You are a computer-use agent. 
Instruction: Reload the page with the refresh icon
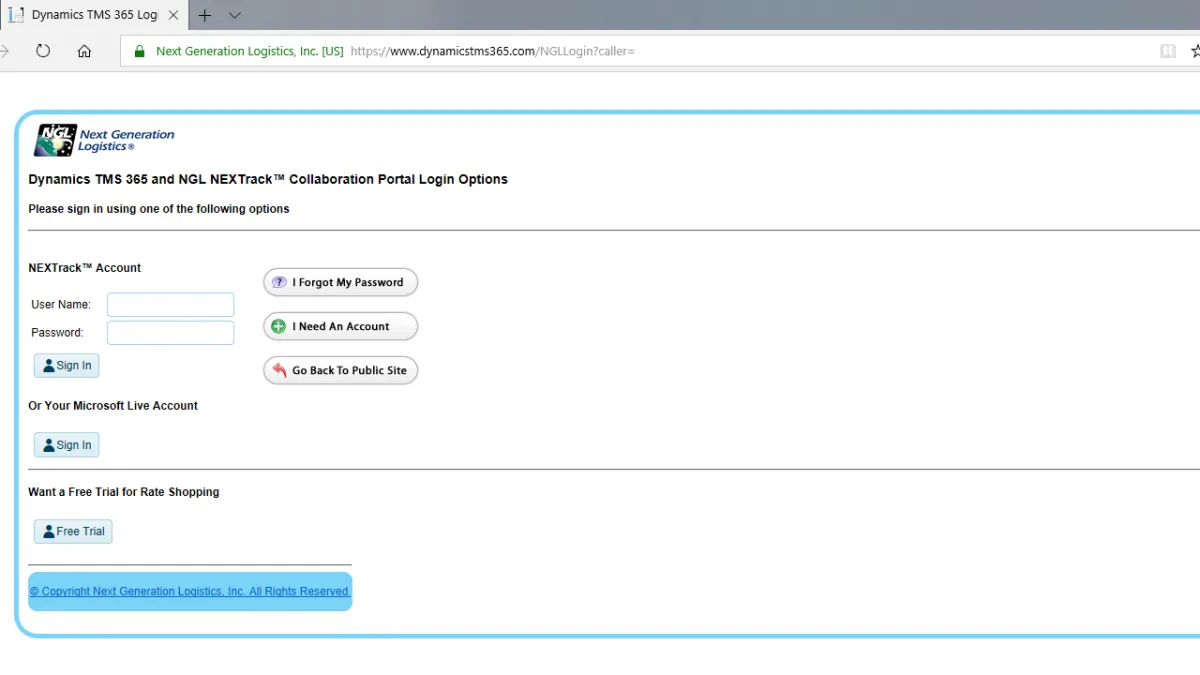[x=43, y=51]
